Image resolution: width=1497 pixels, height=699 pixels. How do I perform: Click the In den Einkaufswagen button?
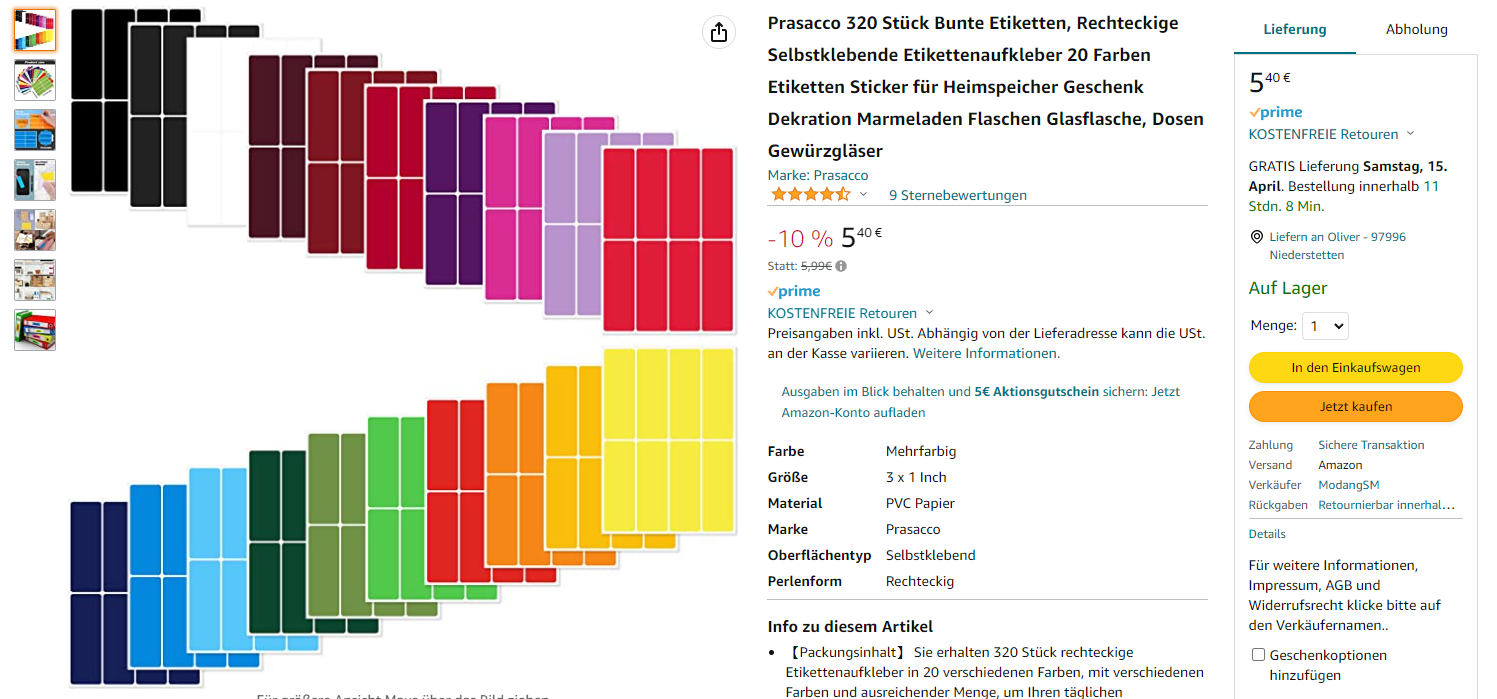(1355, 367)
